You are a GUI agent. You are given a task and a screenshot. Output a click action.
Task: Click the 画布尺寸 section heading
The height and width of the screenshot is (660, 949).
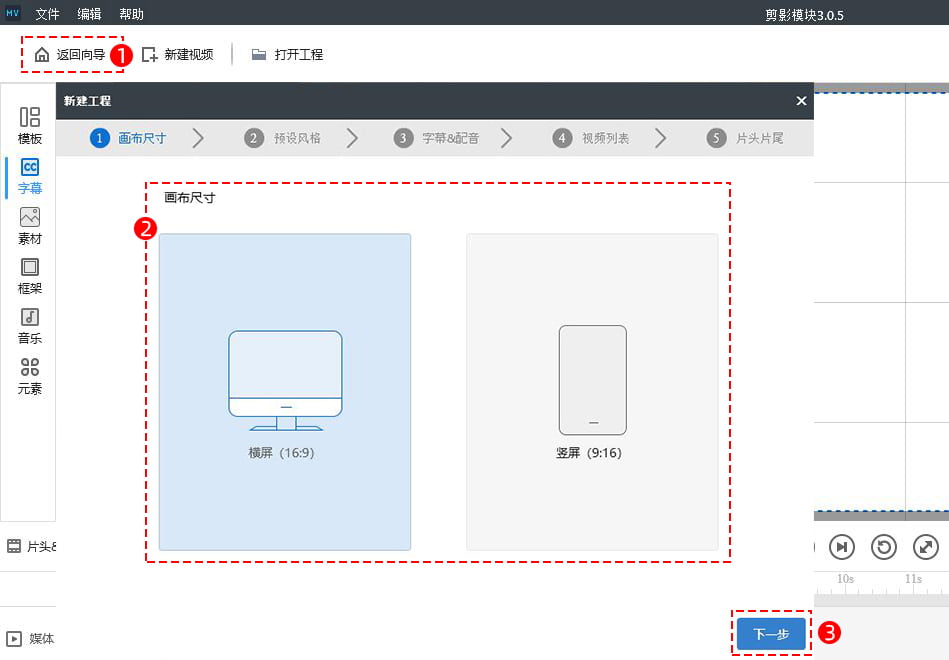point(190,197)
